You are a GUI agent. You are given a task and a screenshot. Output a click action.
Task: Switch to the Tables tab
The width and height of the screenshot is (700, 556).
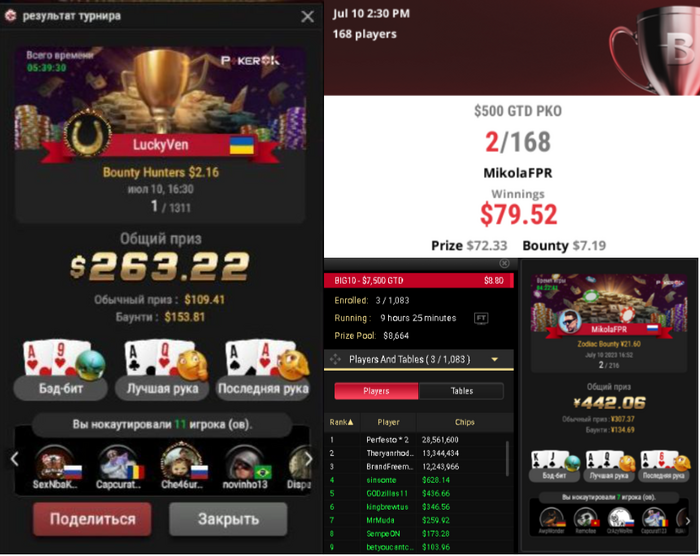point(462,391)
